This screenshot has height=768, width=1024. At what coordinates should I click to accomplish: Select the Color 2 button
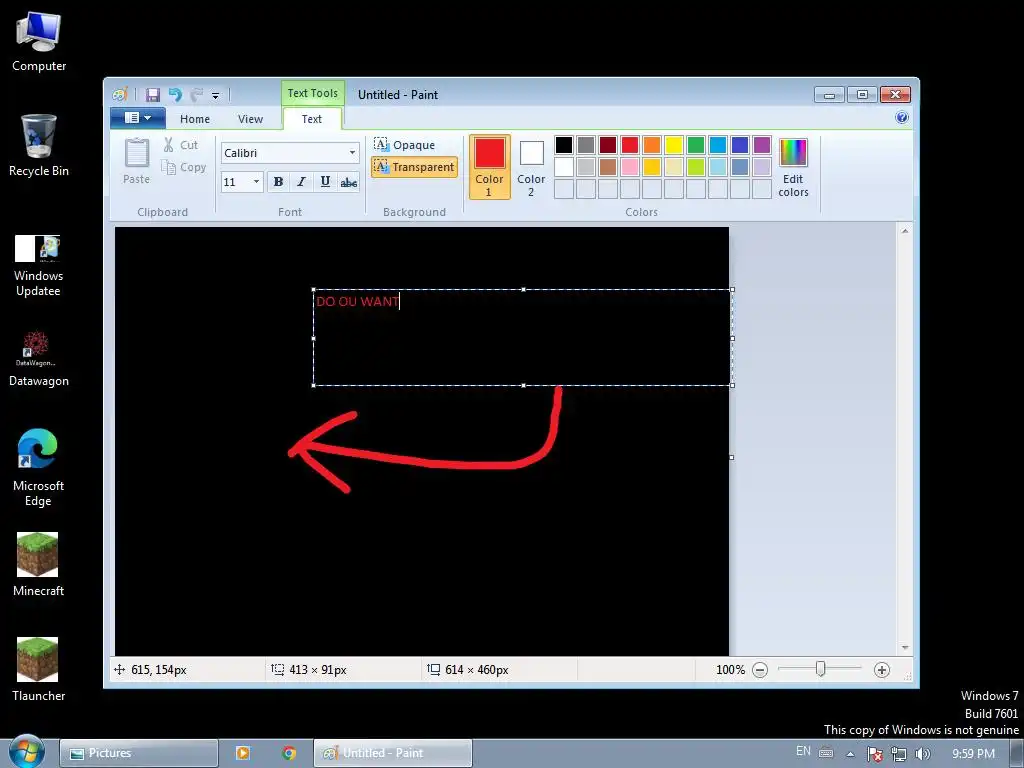531,167
